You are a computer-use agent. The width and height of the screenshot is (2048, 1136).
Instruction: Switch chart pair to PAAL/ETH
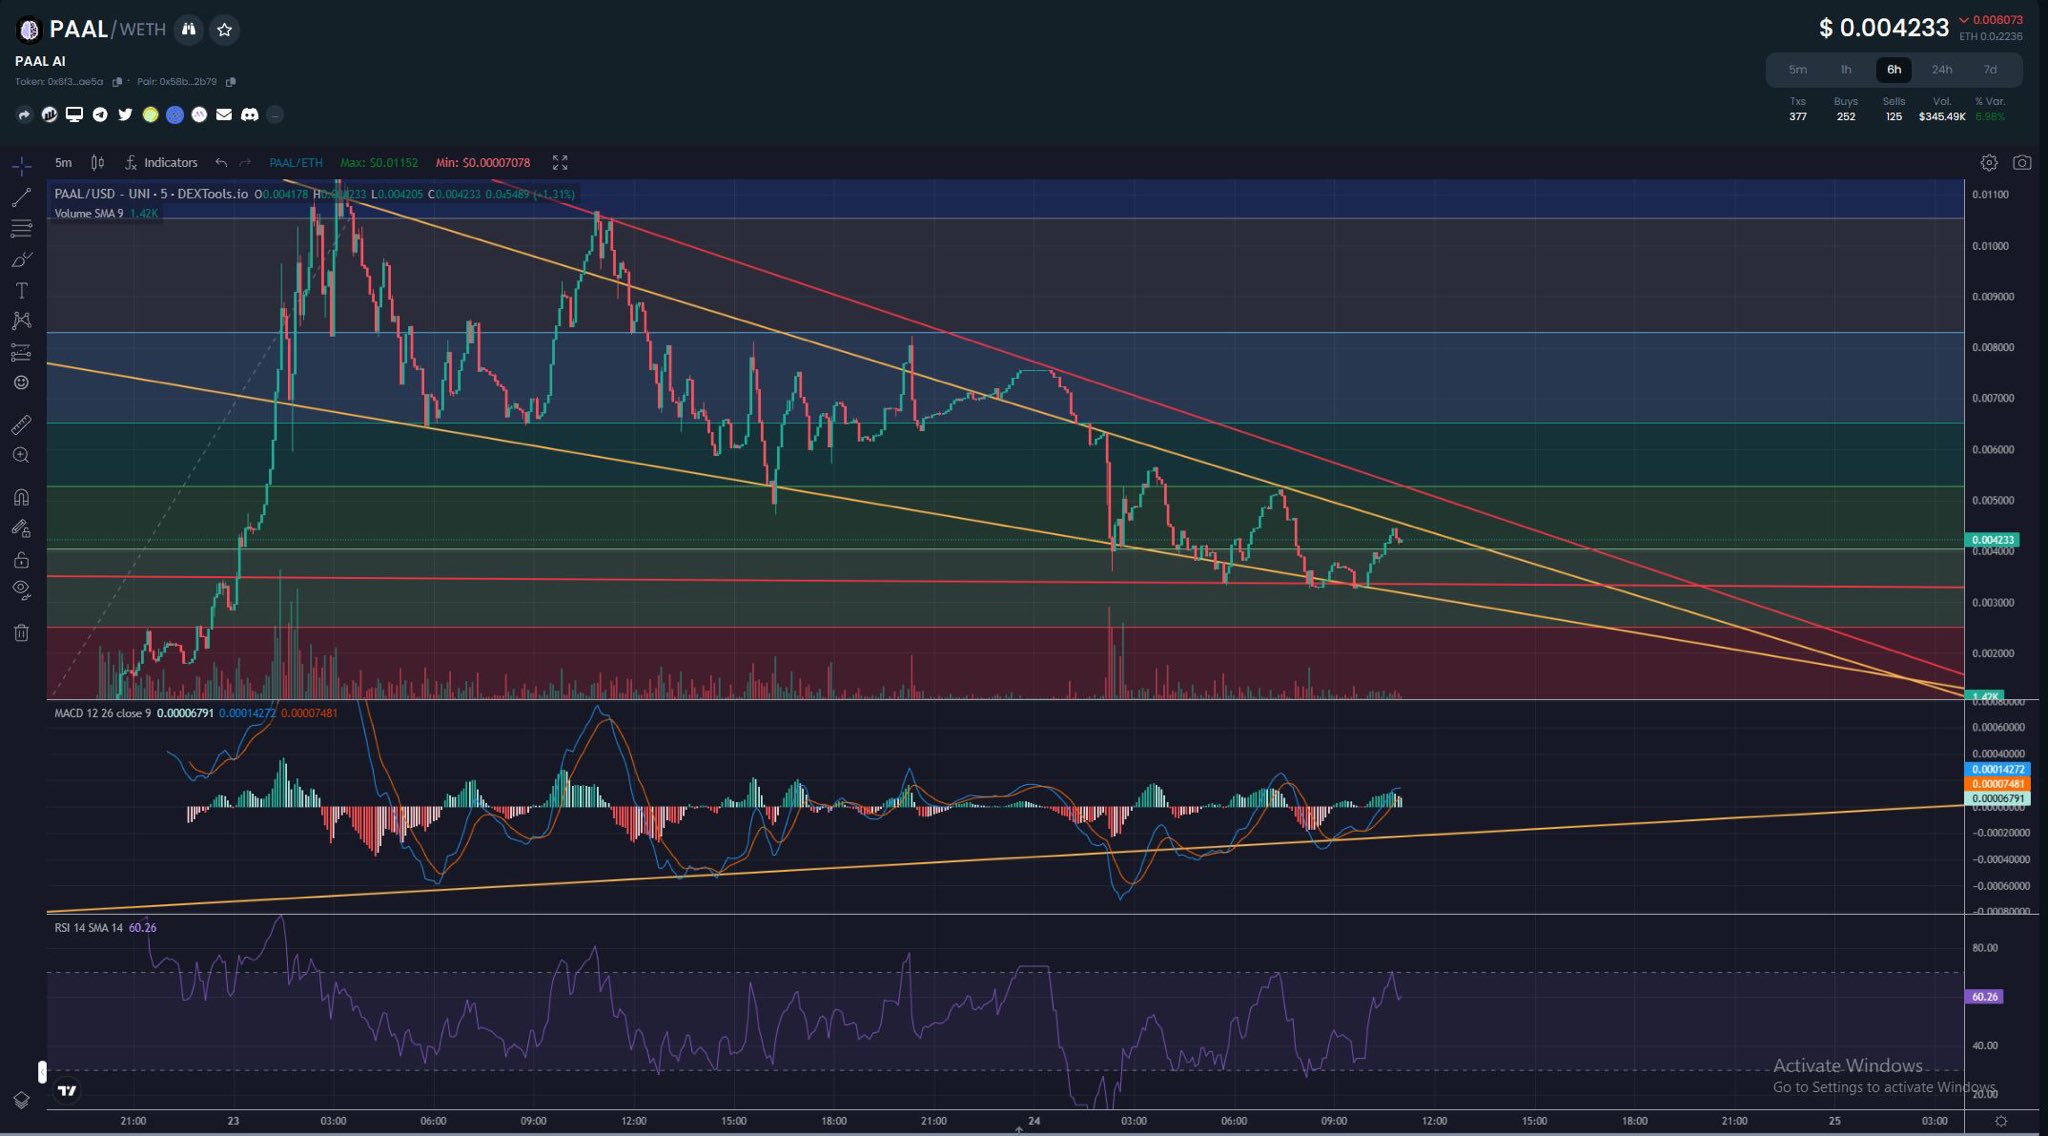pyautogui.click(x=296, y=162)
